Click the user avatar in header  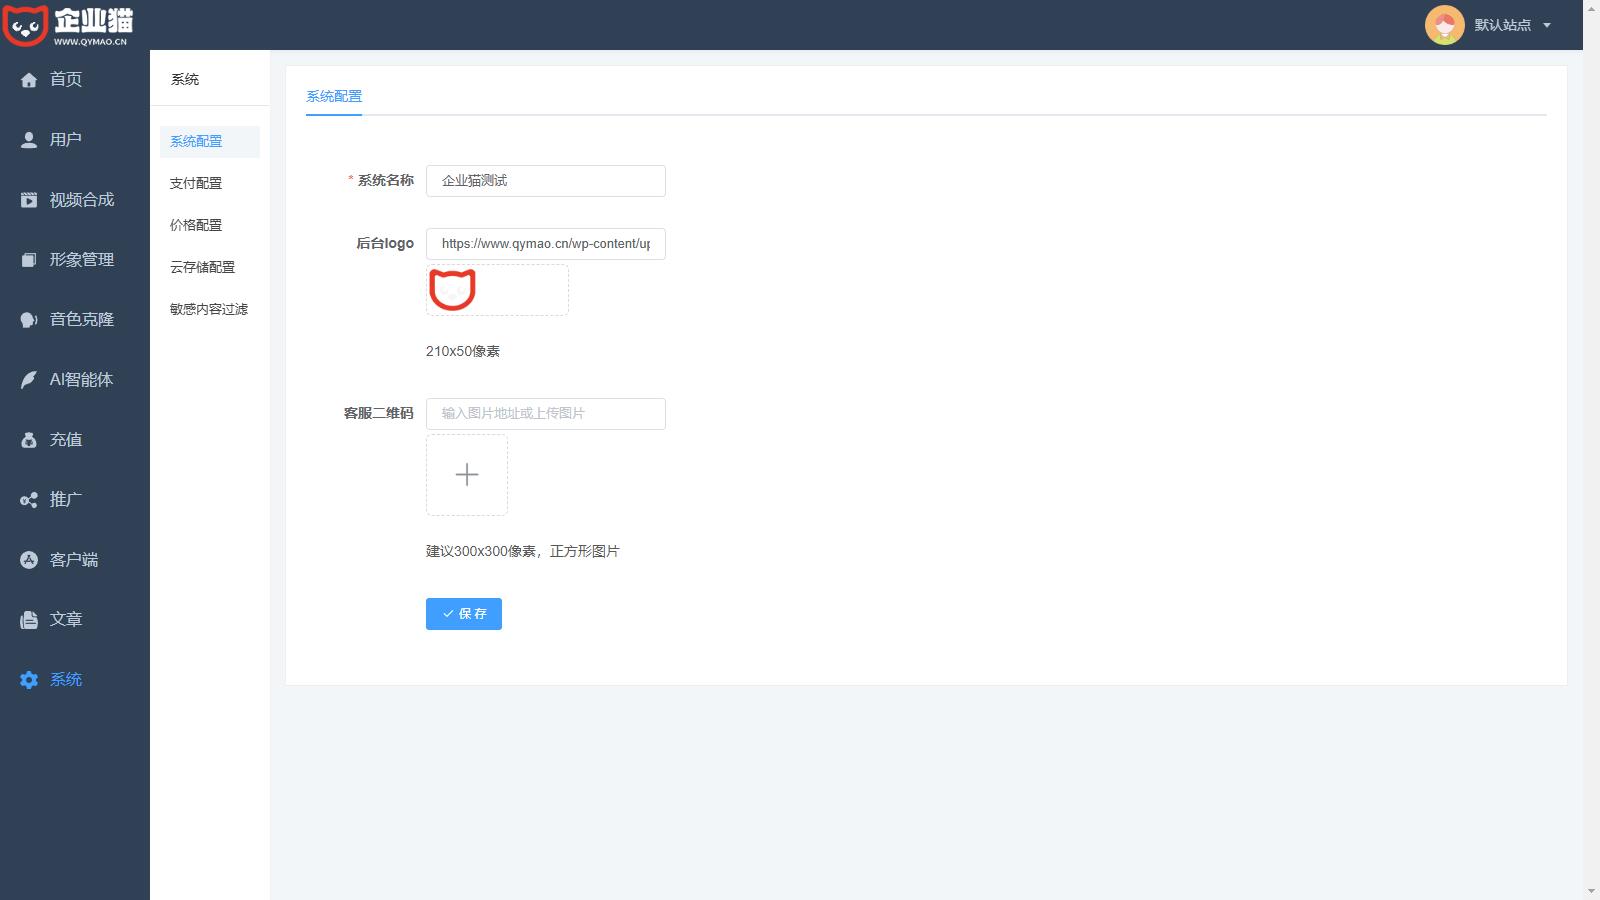coord(1444,25)
